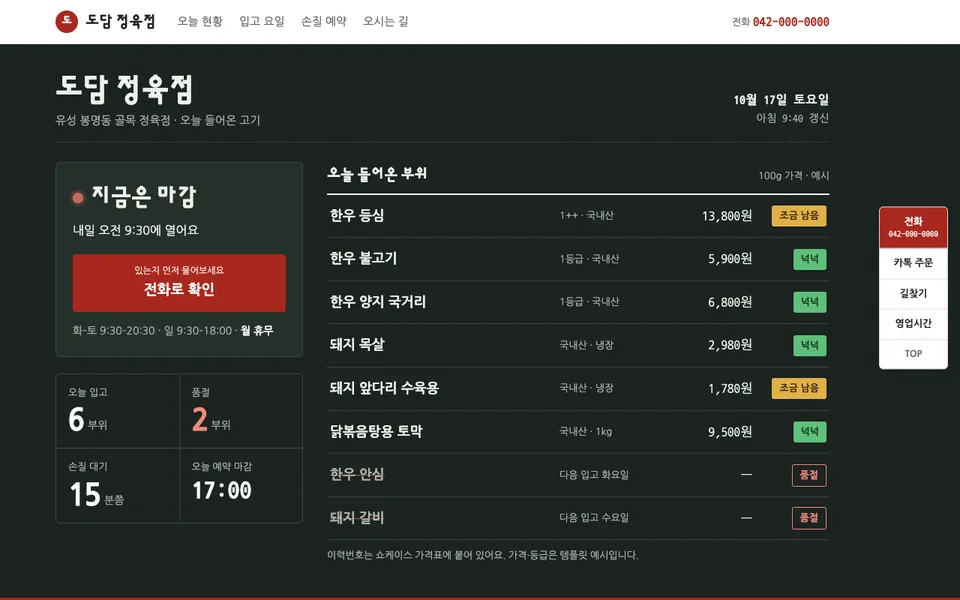Image resolution: width=960 pixels, height=600 pixels.
Task: Click 넉넉 badge on 한우 양지 국거리 row
Action: [x=809, y=302]
